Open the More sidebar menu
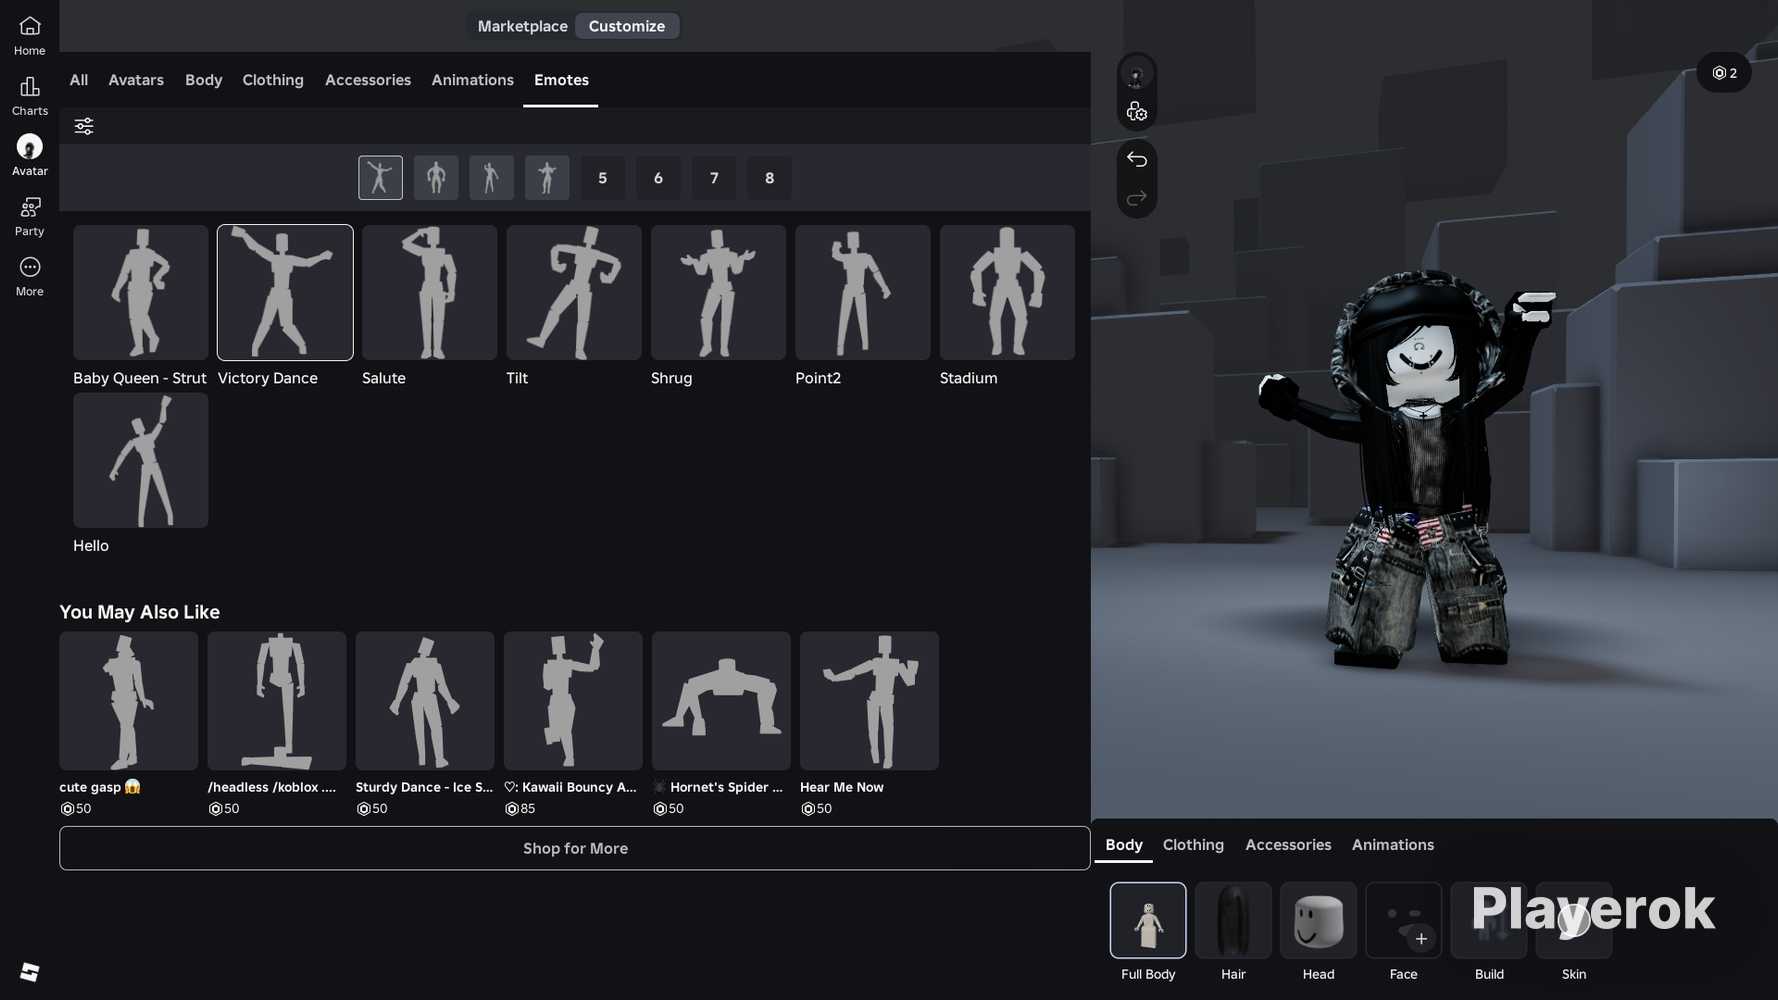 (29, 277)
